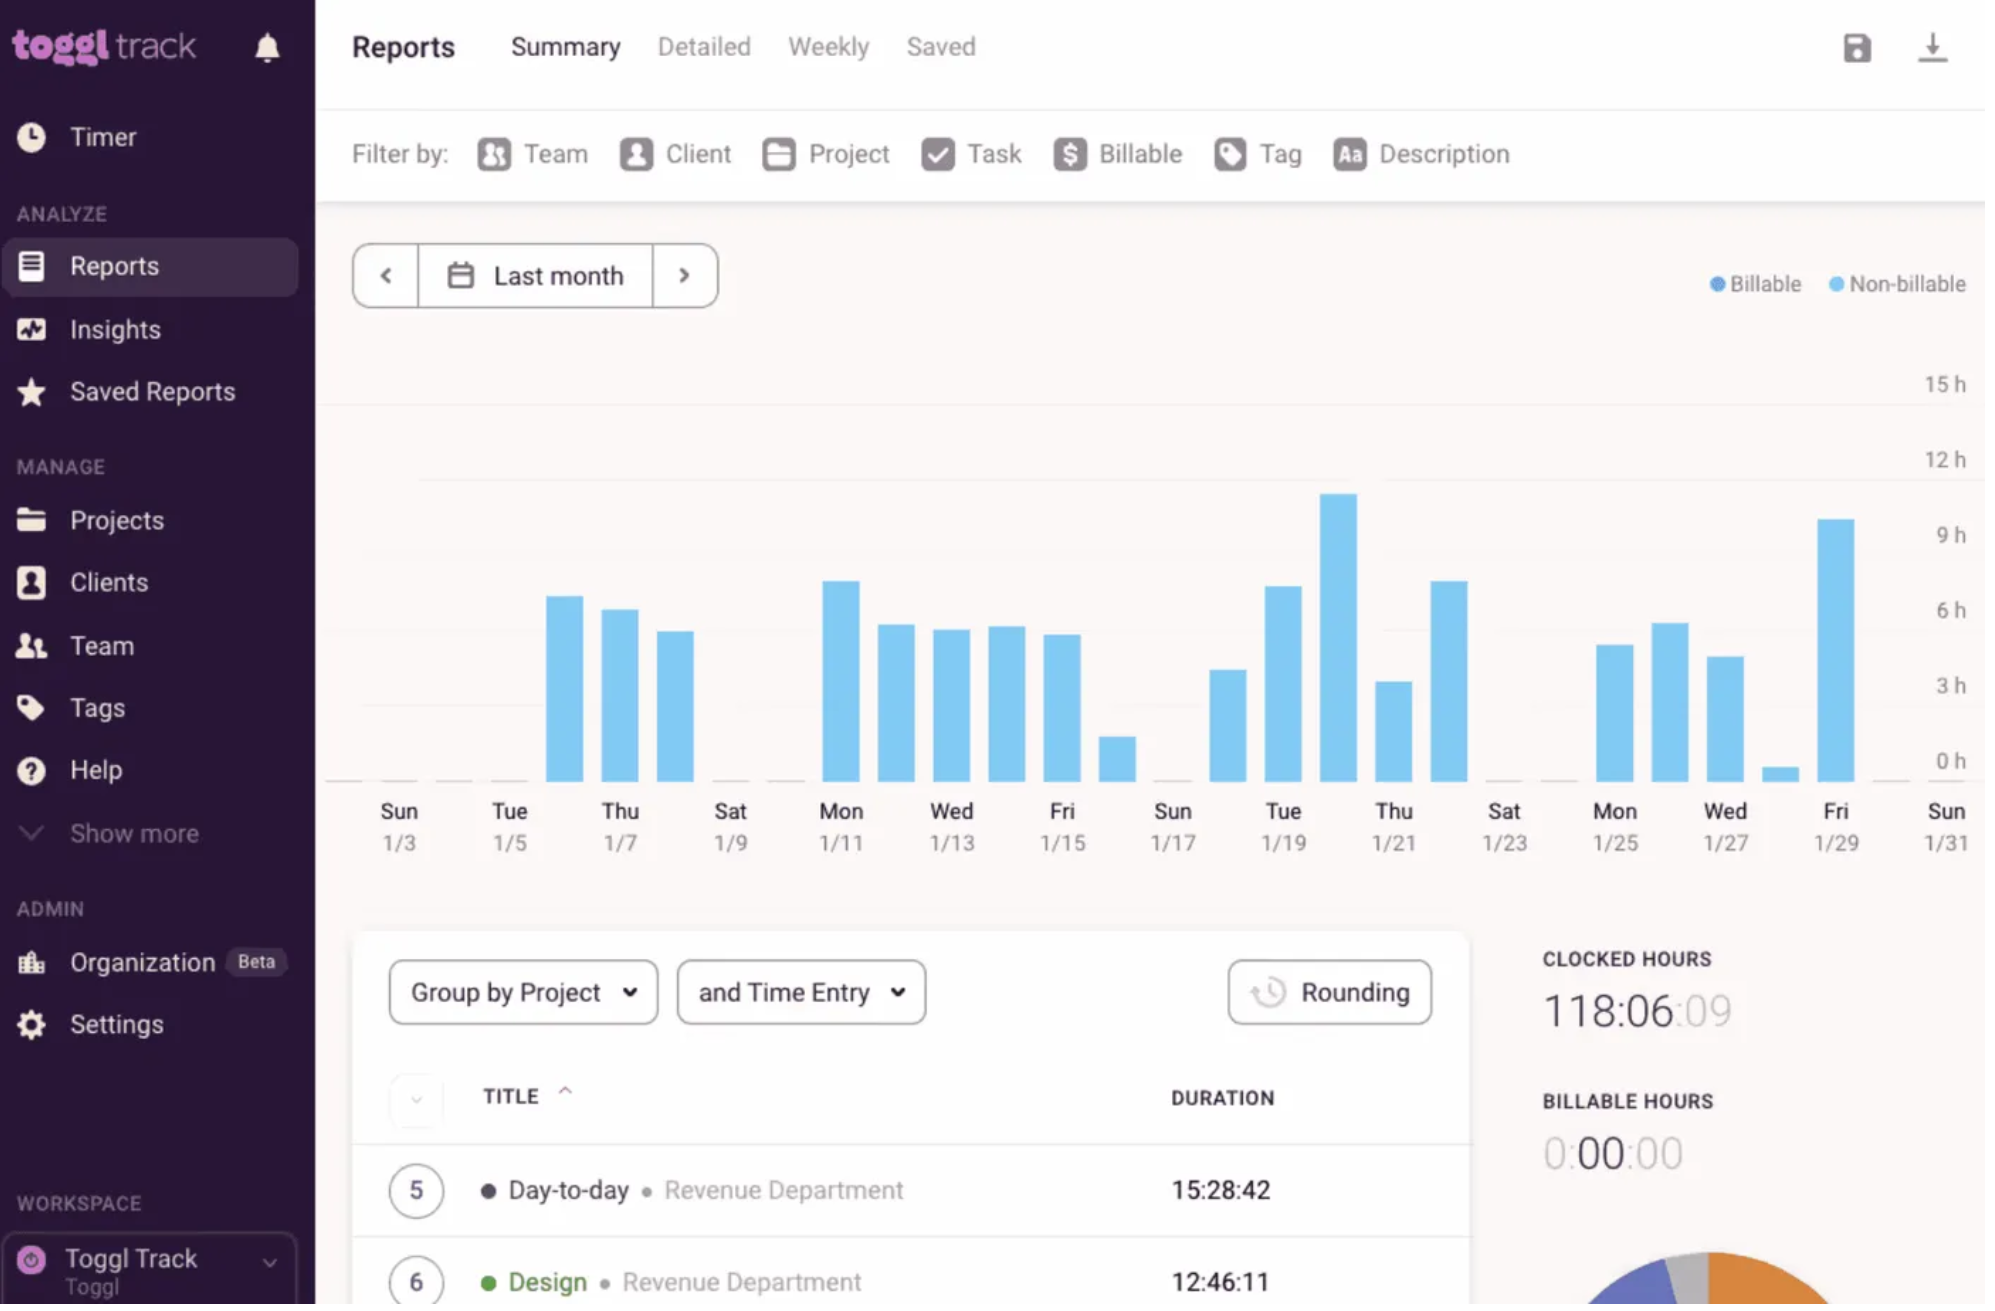The image size is (1995, 1311).
Task: Click the green Design project color dot
Action: 488,1283
